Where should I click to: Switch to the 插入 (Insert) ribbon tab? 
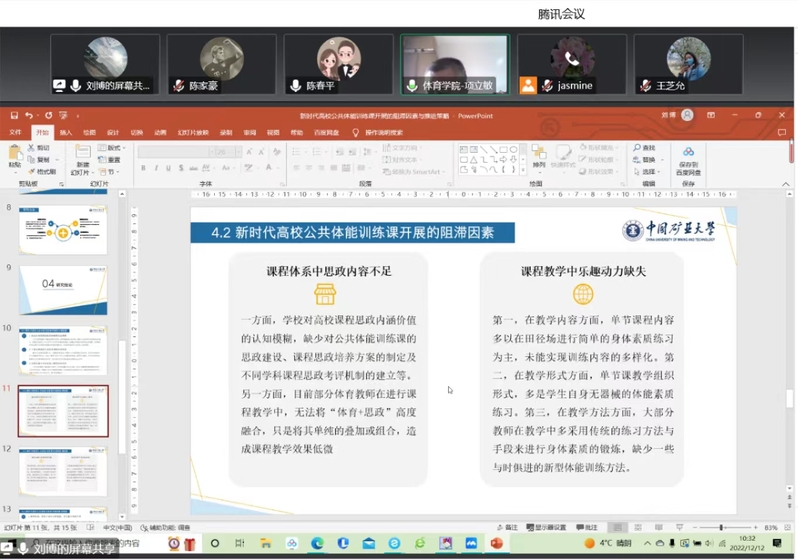(66, 132)
